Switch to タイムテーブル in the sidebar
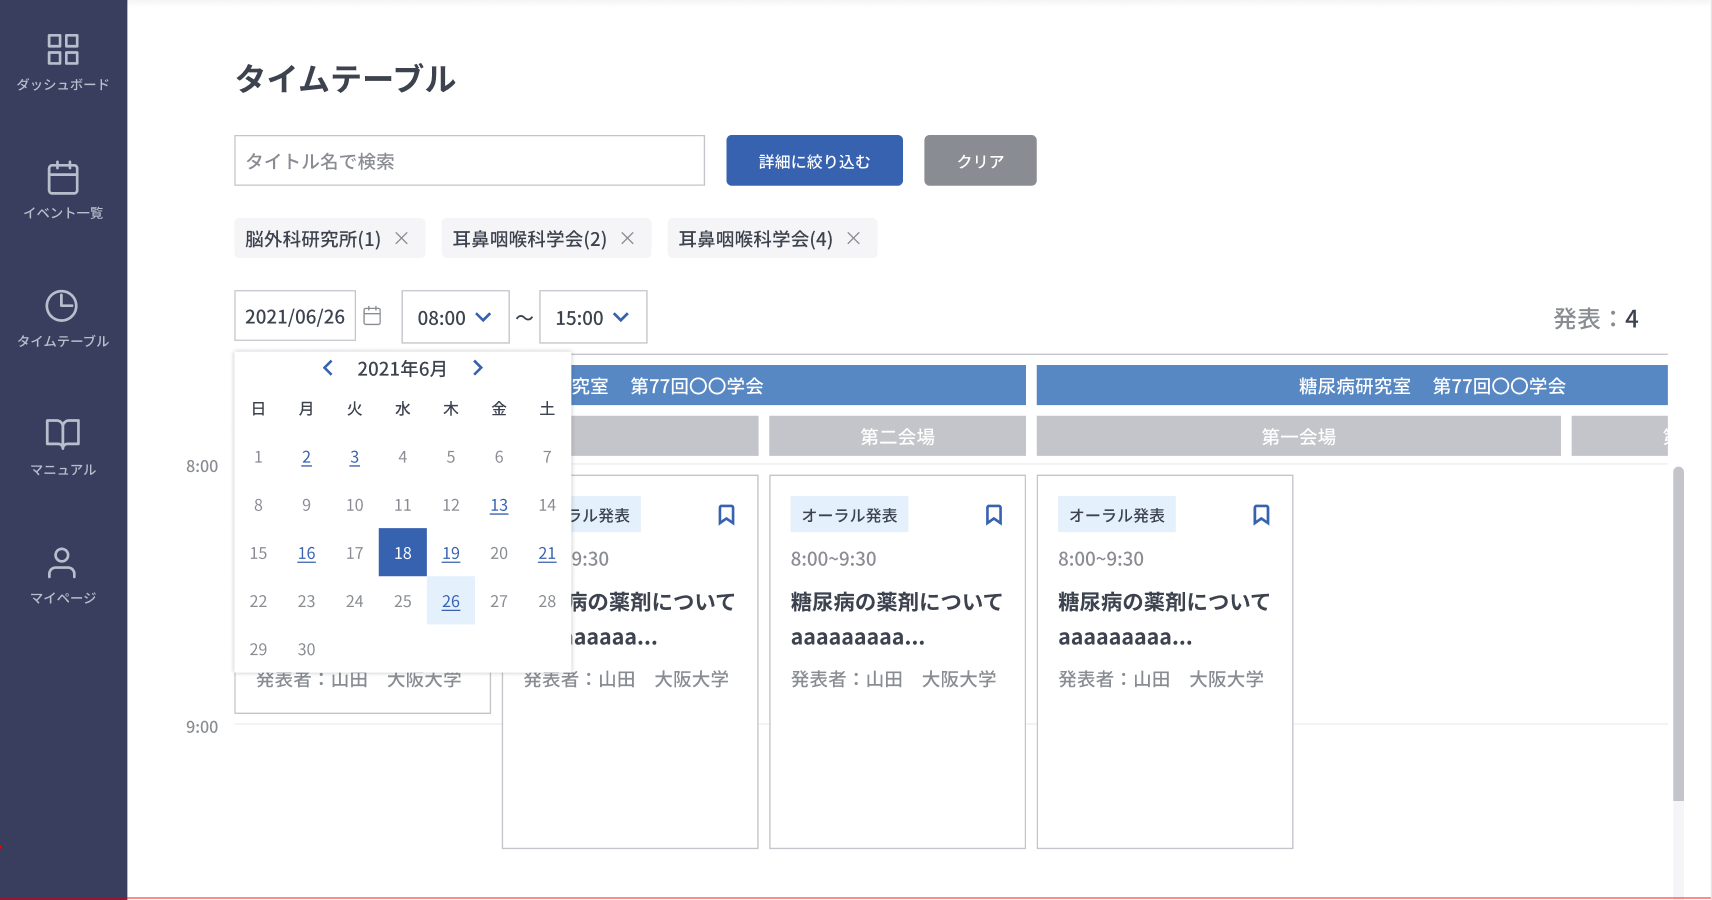The height and width of the screenshot is (900, 1712). (x=63, y=318)
